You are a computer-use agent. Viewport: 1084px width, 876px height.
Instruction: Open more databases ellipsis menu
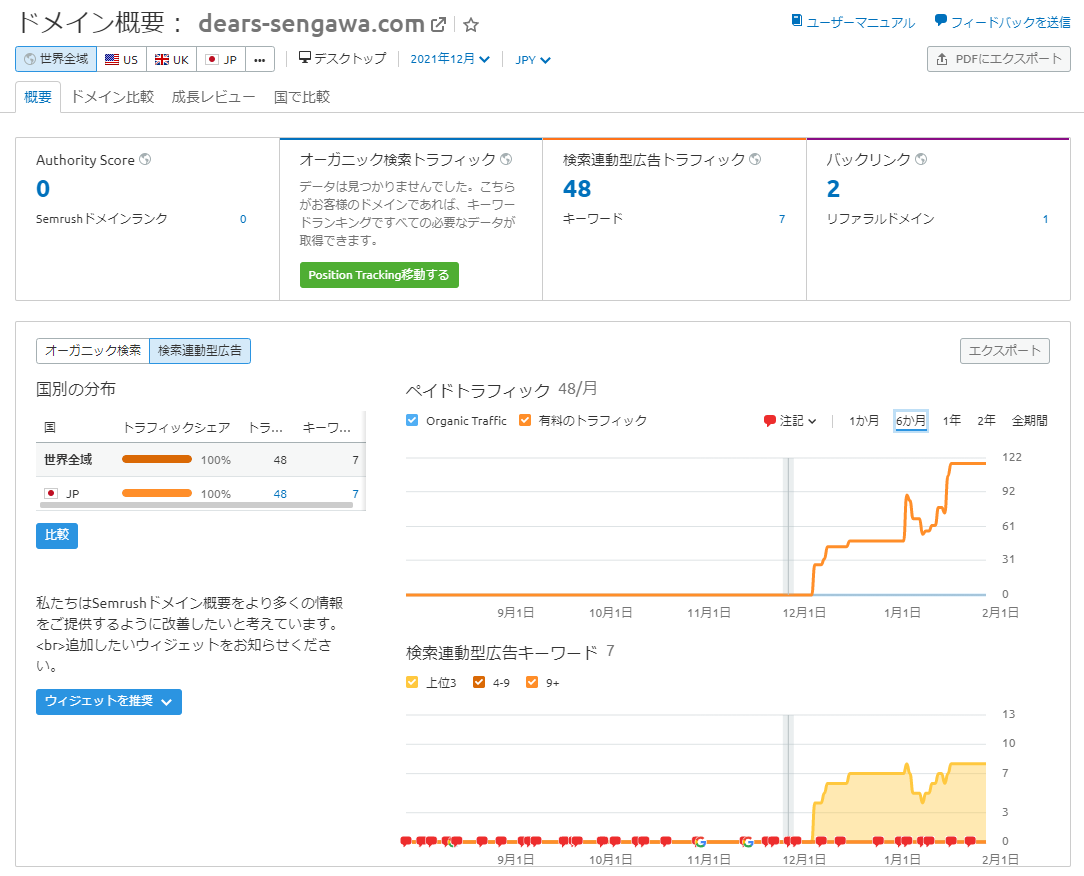[x=260, y=59]
